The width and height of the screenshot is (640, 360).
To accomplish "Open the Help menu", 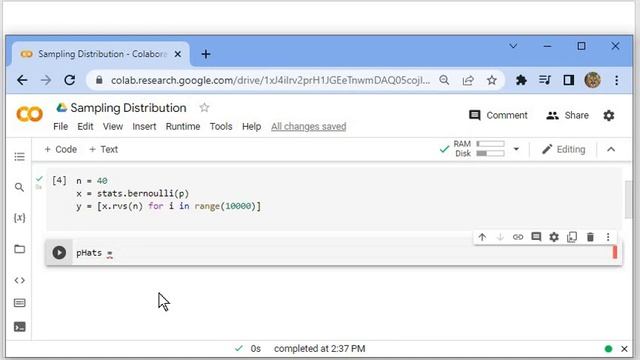I will pos(251,127).
